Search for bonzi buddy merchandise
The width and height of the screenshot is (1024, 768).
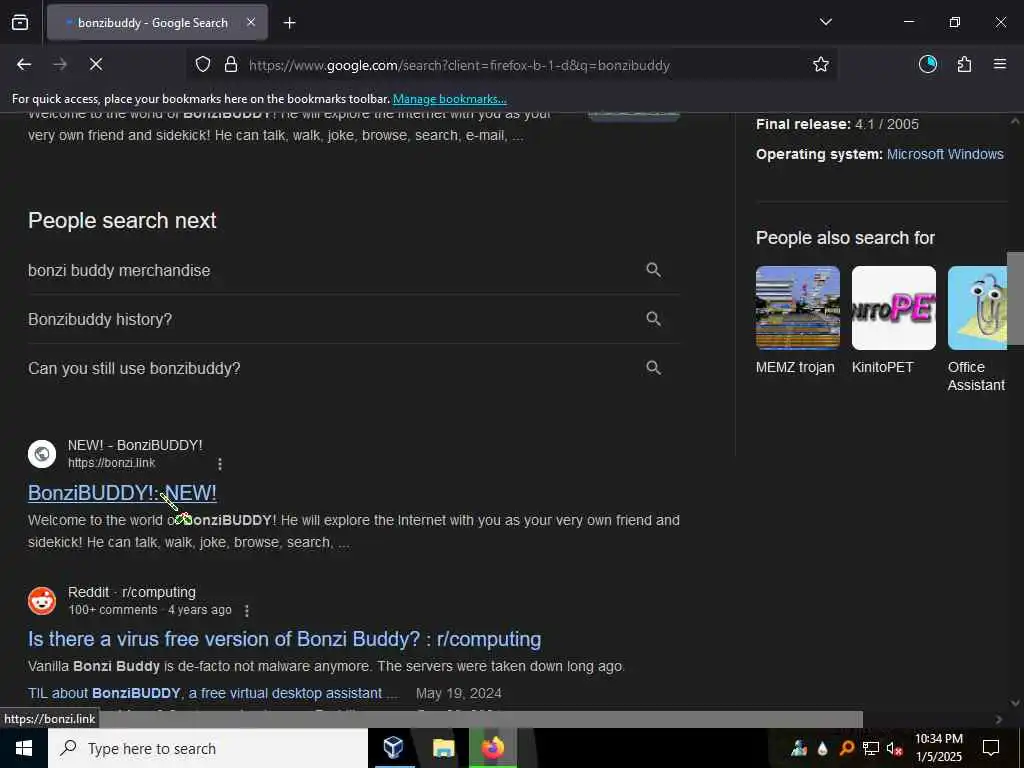[119, 270]
